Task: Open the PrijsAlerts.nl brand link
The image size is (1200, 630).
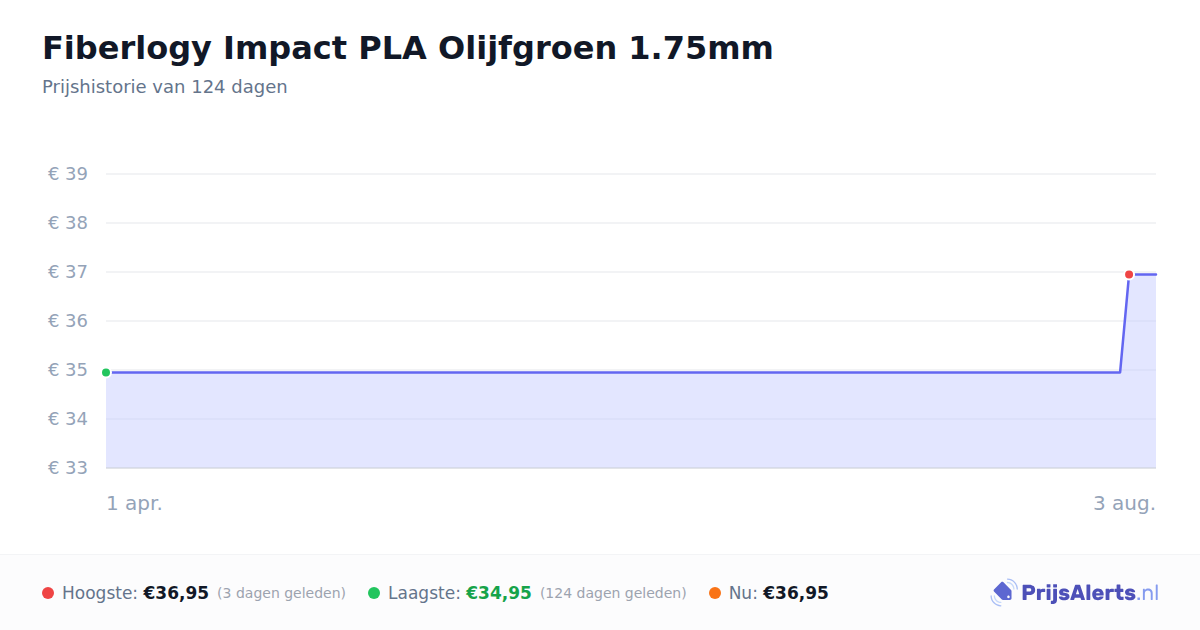Action: (x=1075, y=593)
